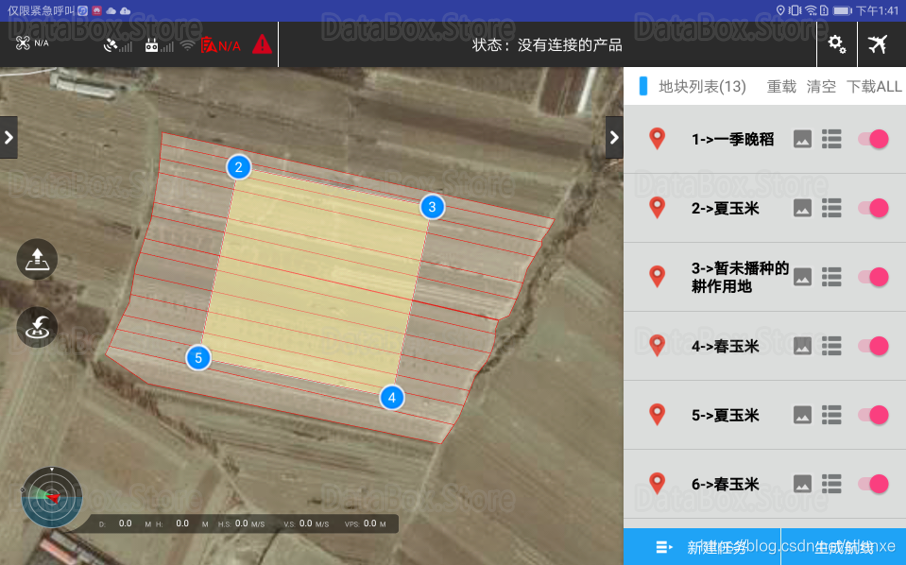Open image icon for 1->一季晚稻
This screenshot has height=565, width=906.
803,139
